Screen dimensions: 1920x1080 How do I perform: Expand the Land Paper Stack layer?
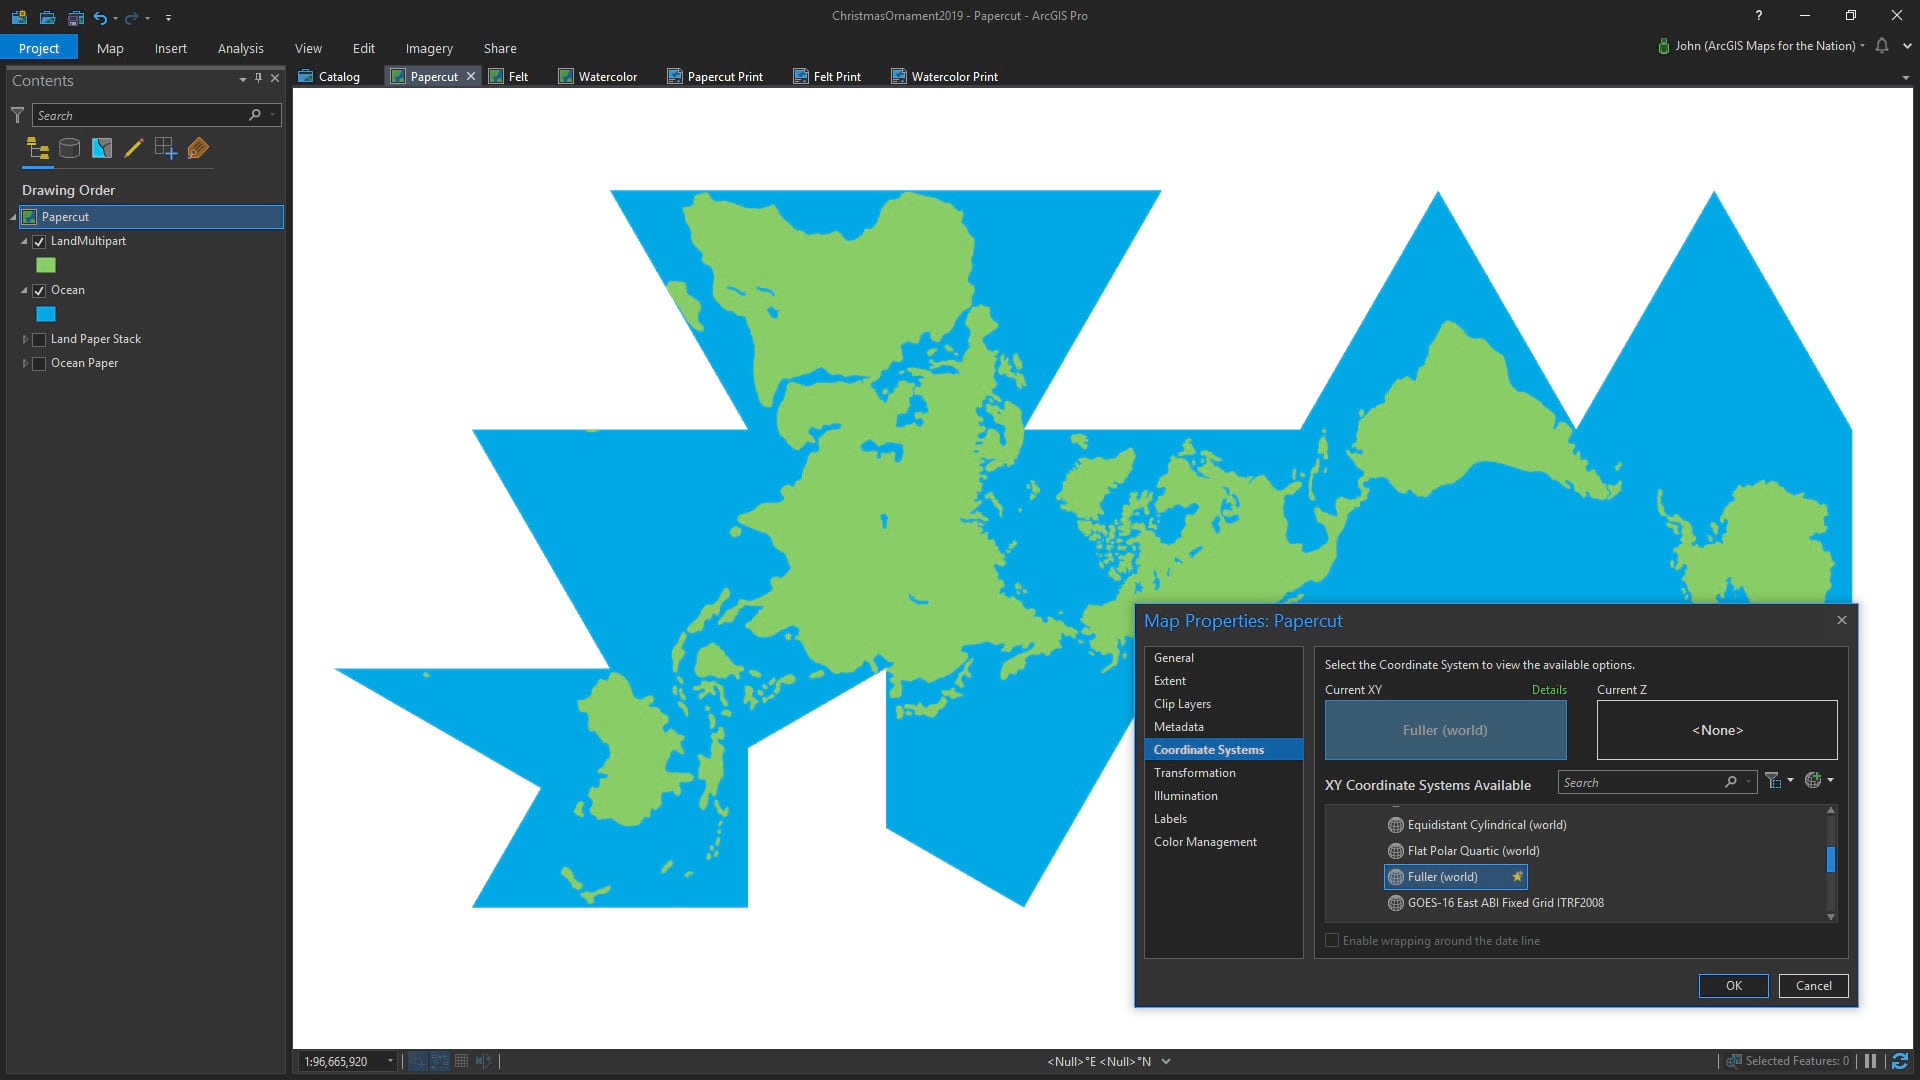click(x=25, y=340)
